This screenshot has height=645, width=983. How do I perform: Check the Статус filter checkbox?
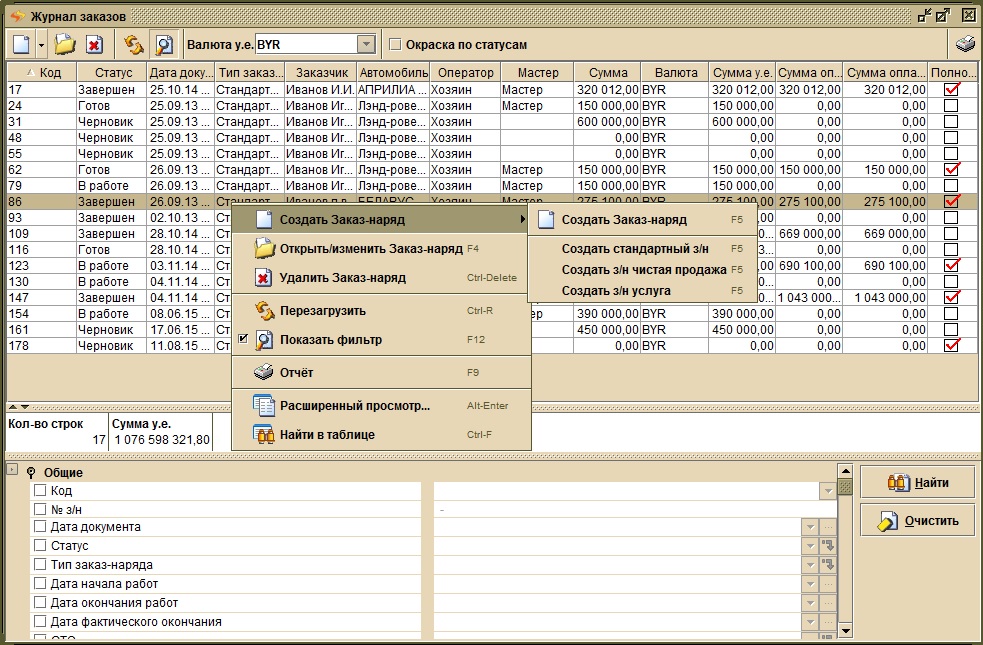tap(40, 545)
